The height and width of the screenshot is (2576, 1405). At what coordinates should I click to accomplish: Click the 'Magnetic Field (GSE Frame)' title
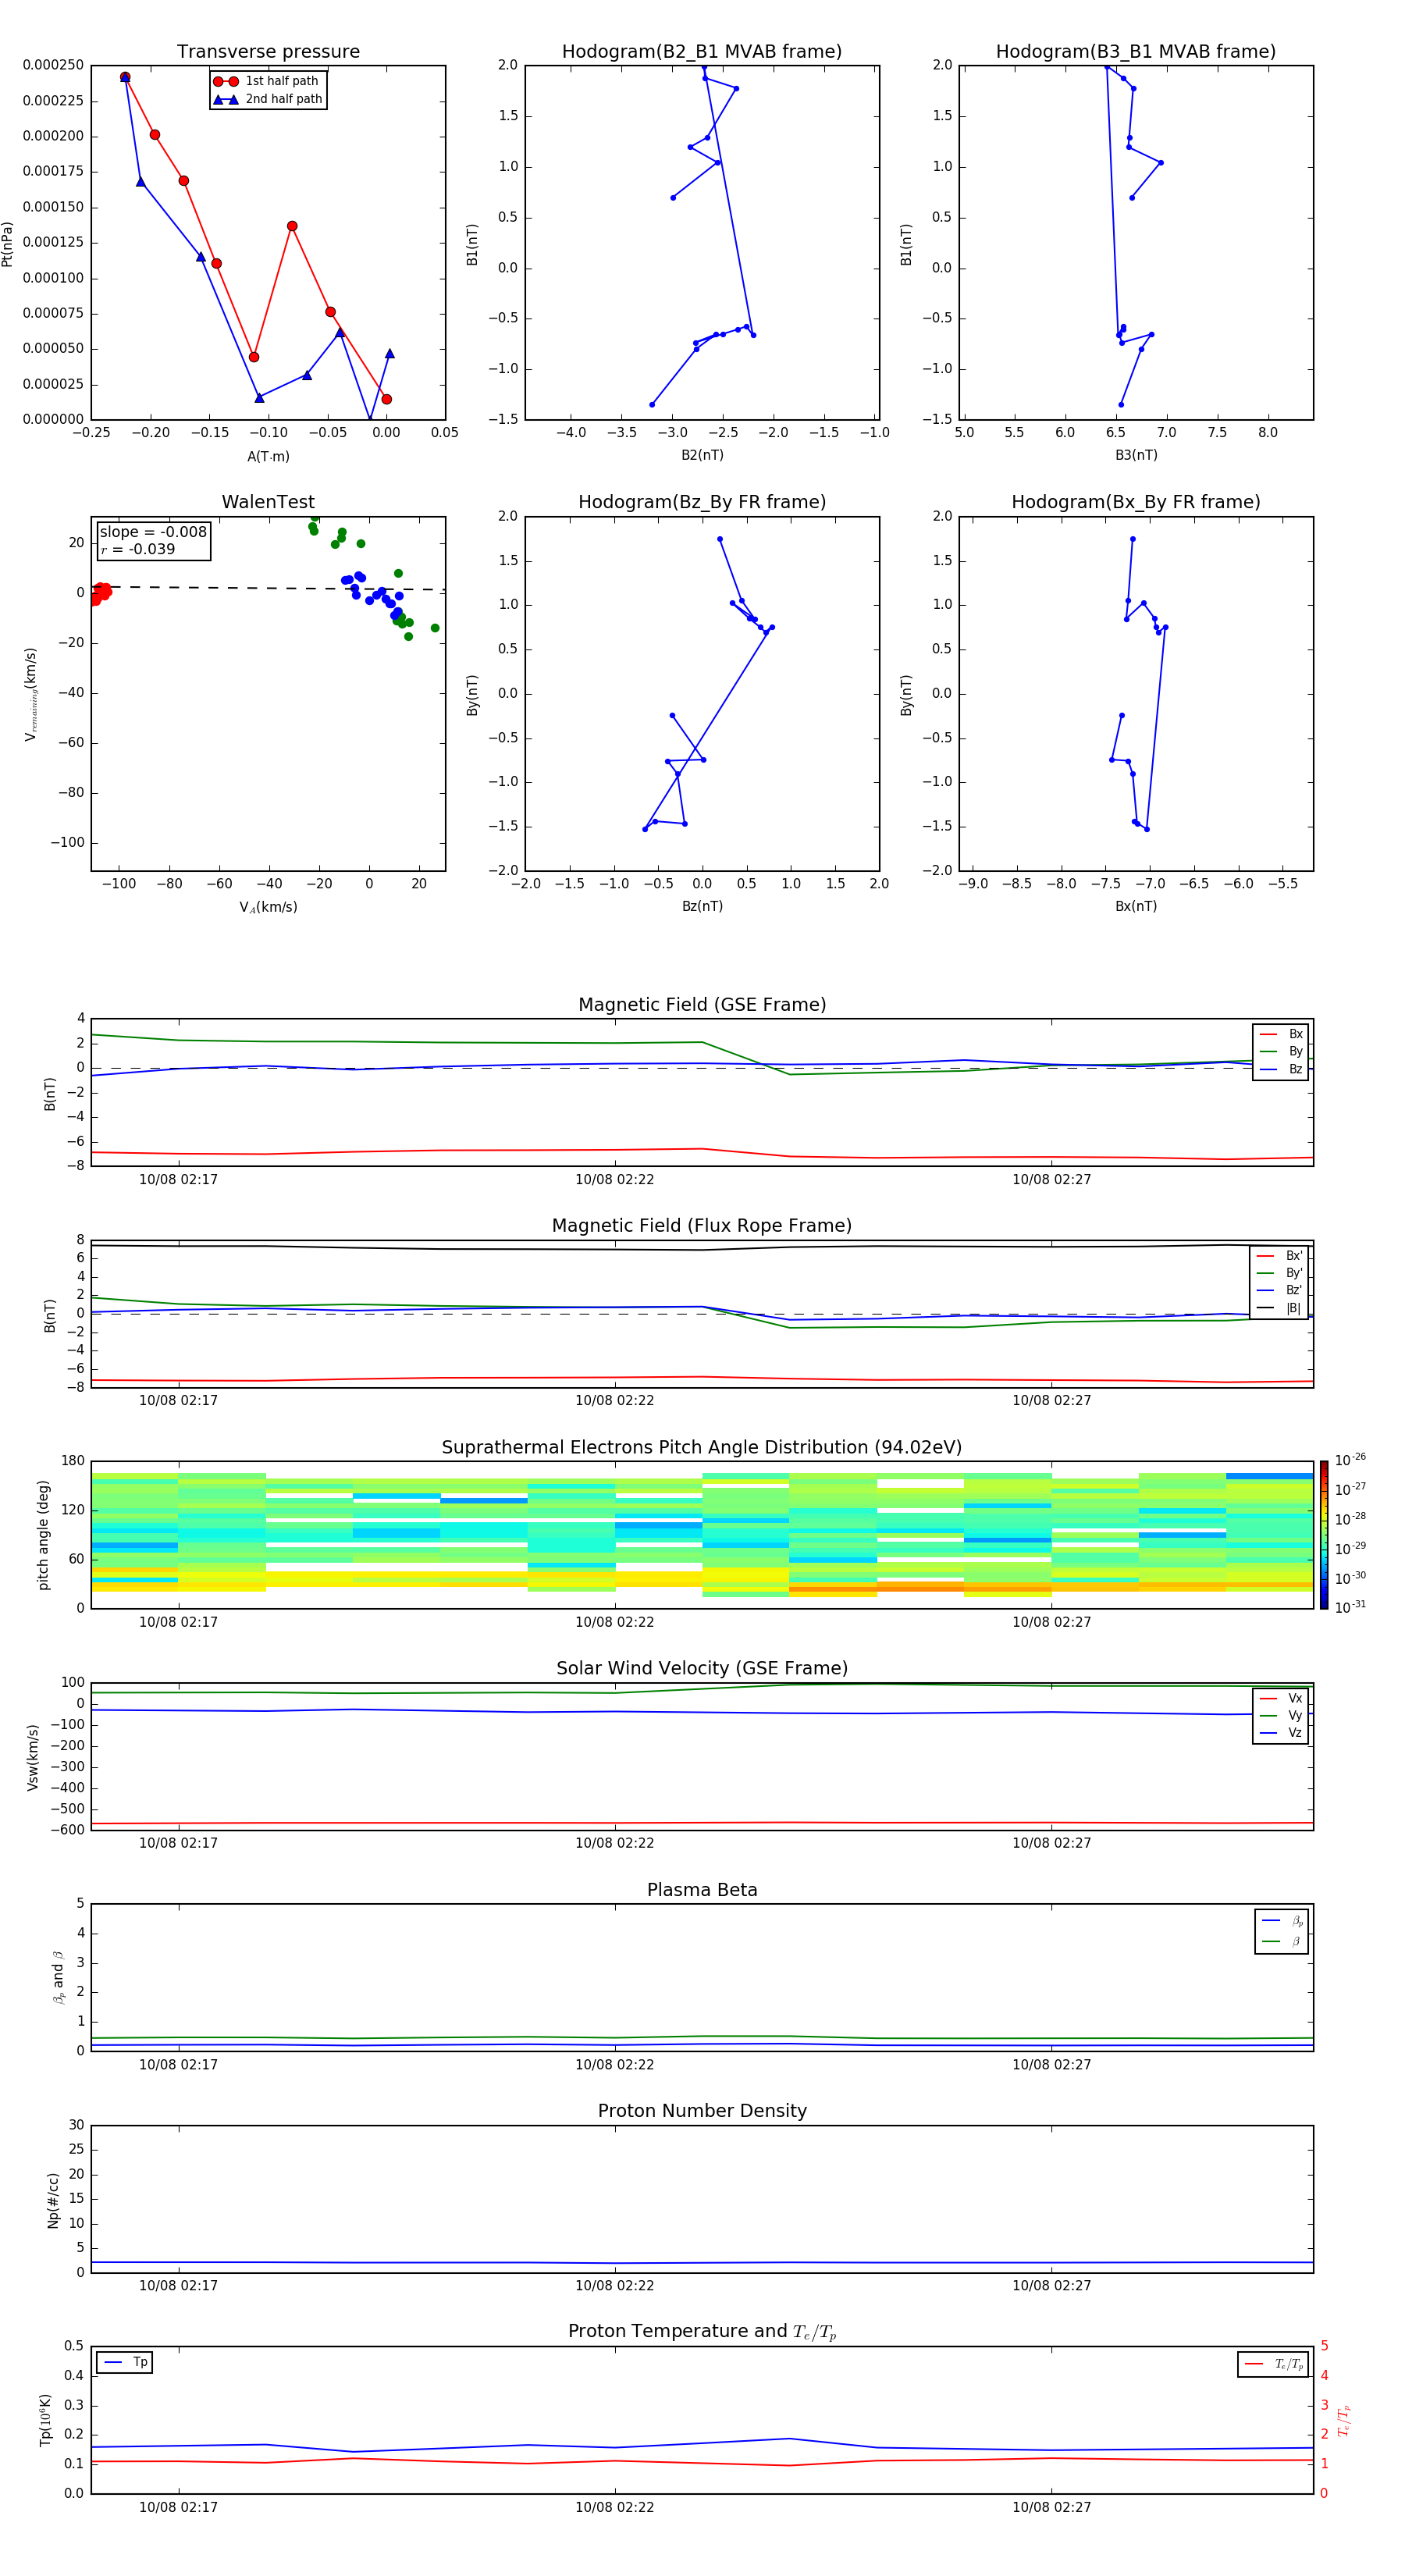pyautogui.click(x=702, y=1005)
